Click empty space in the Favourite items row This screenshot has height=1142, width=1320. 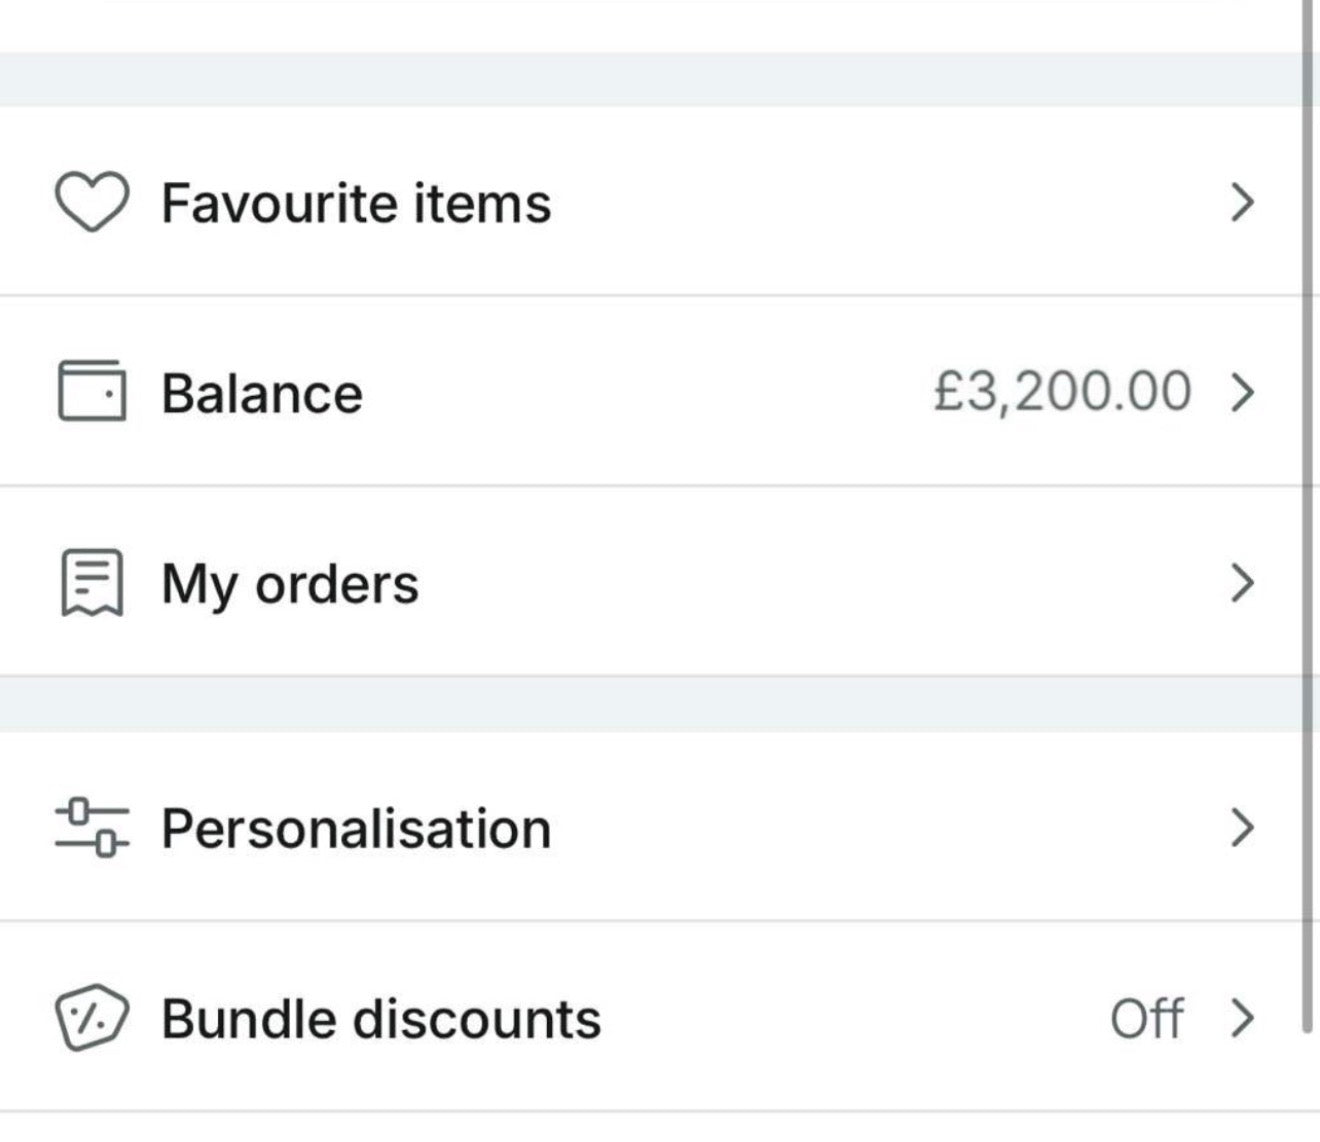click(880, 203)
